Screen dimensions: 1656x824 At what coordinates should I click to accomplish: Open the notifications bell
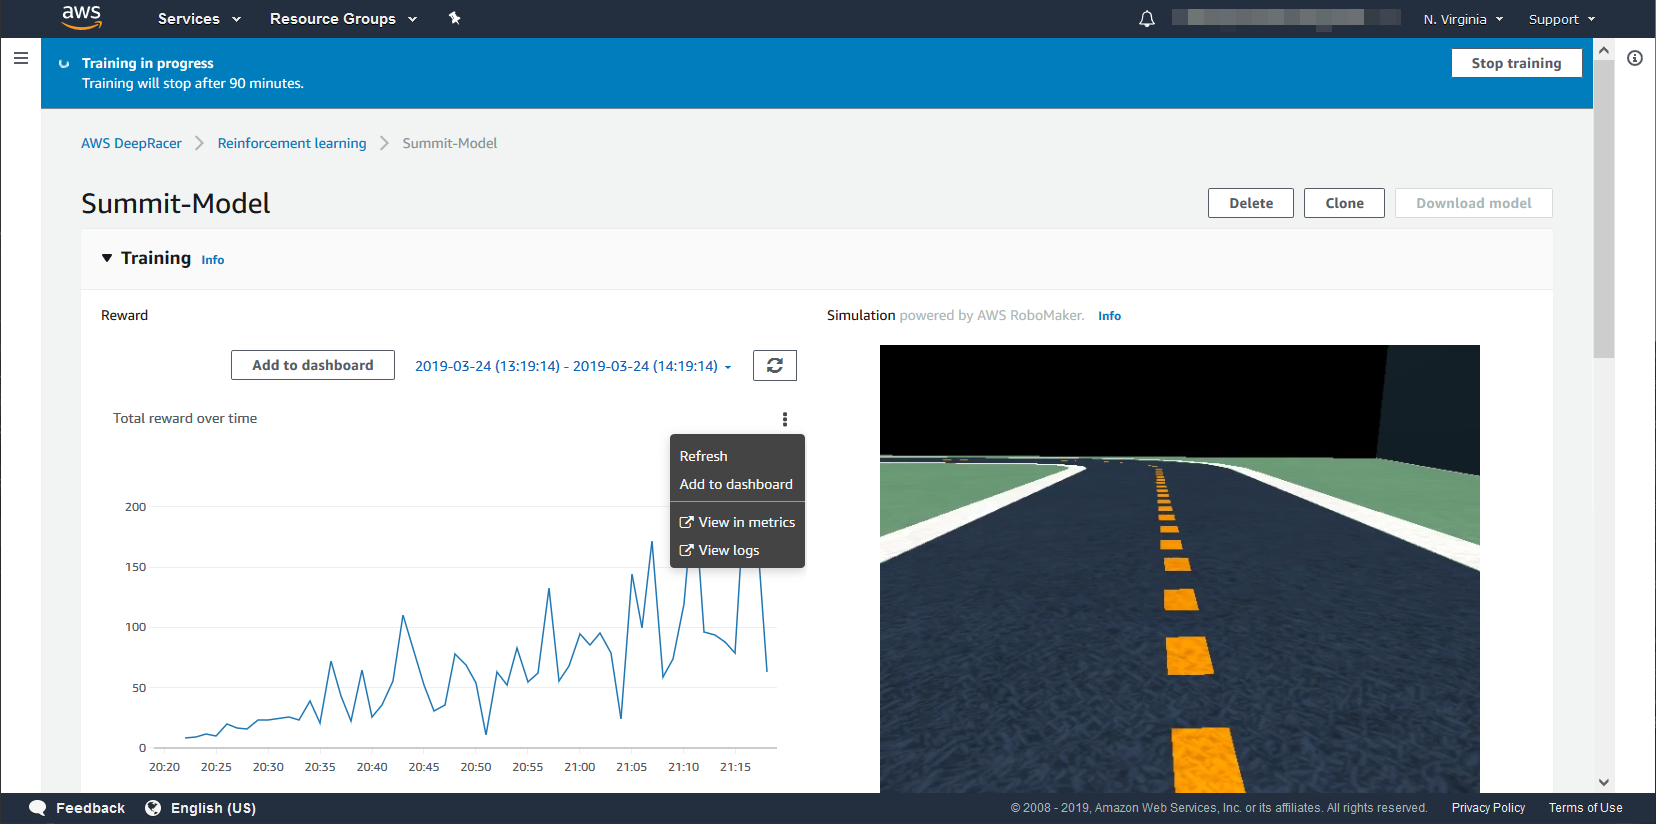(x=1146, y=19)
